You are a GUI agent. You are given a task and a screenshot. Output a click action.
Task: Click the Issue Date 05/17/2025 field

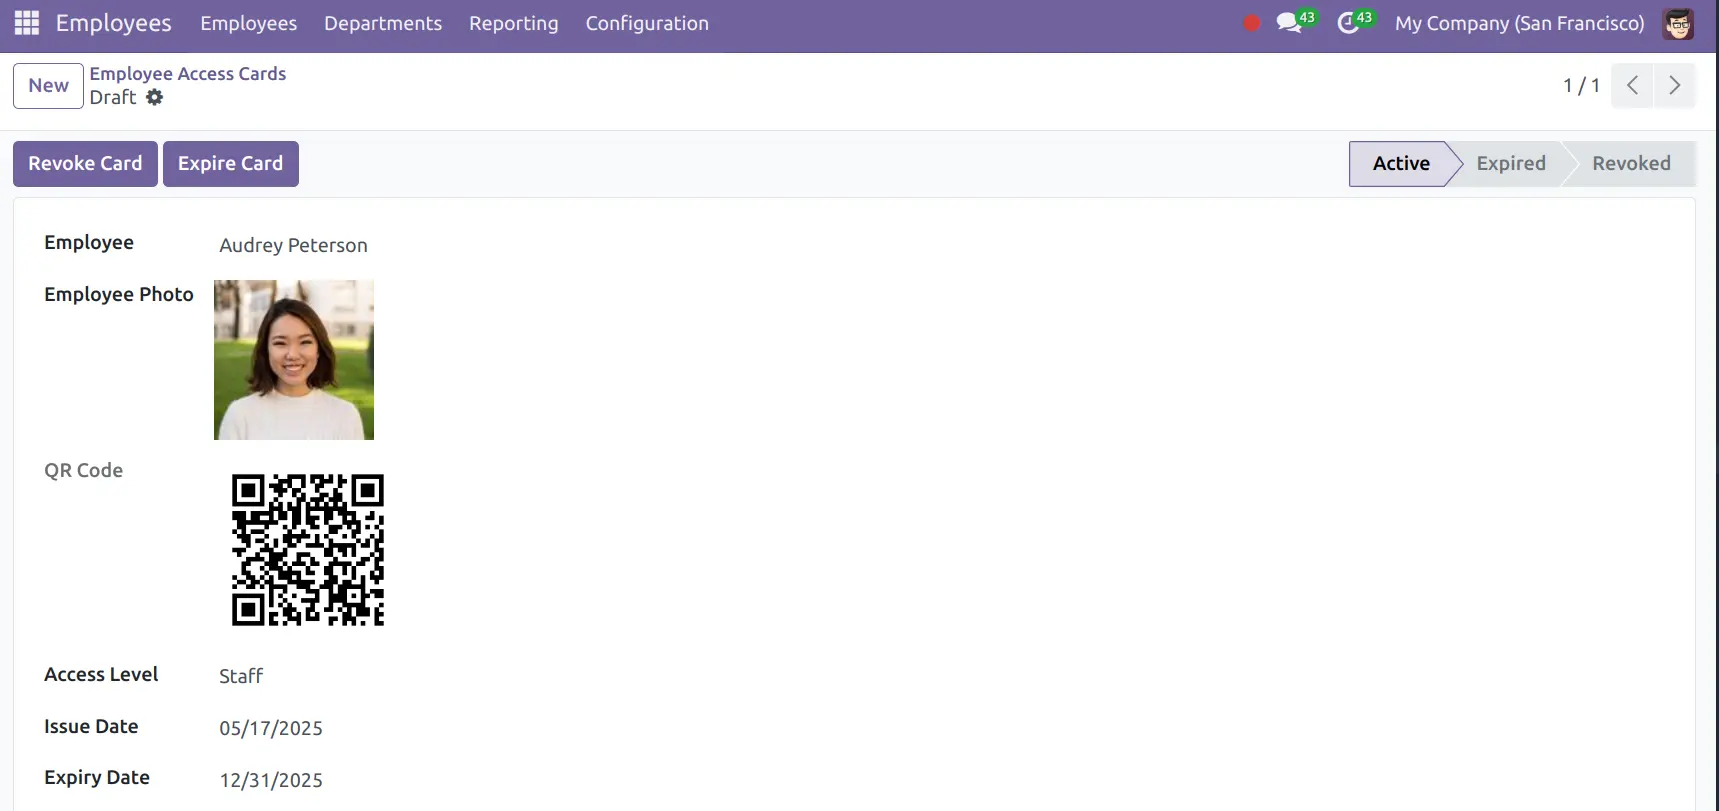click(271, 729)
